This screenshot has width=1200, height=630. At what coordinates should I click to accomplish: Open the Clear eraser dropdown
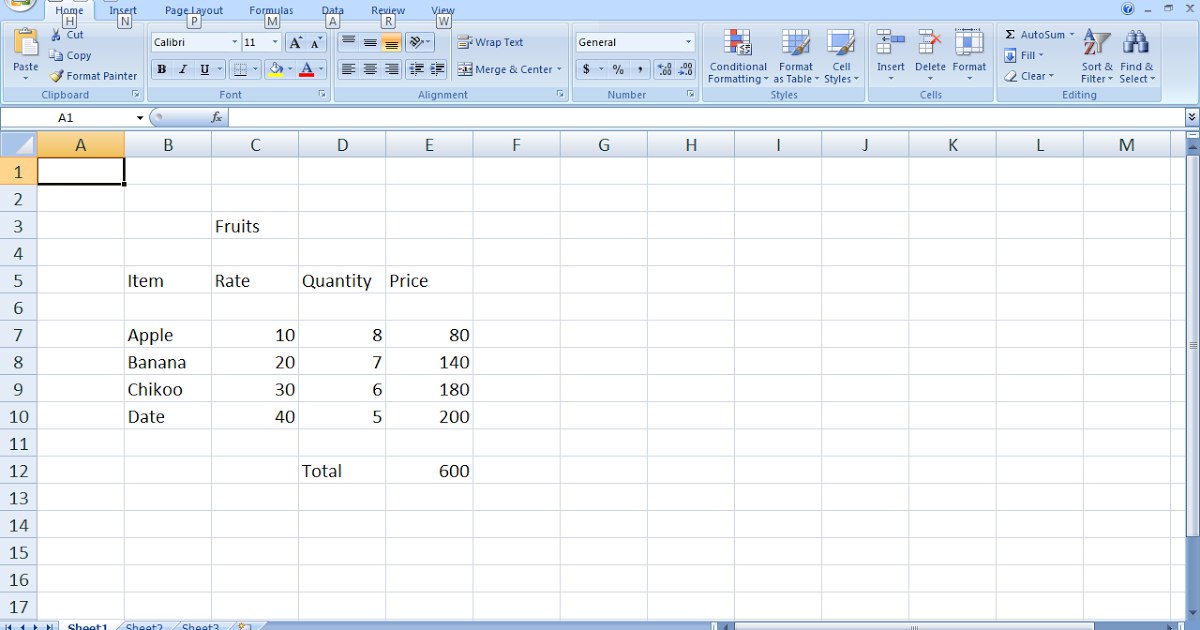(x=1029, y=76)
